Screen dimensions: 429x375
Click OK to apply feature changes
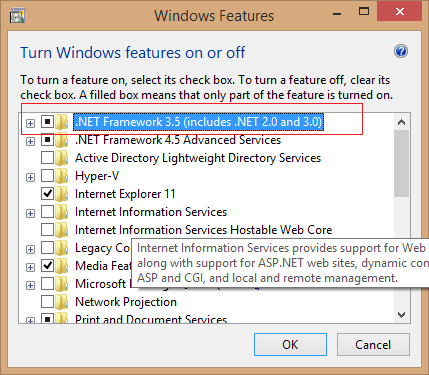[290, 345]
